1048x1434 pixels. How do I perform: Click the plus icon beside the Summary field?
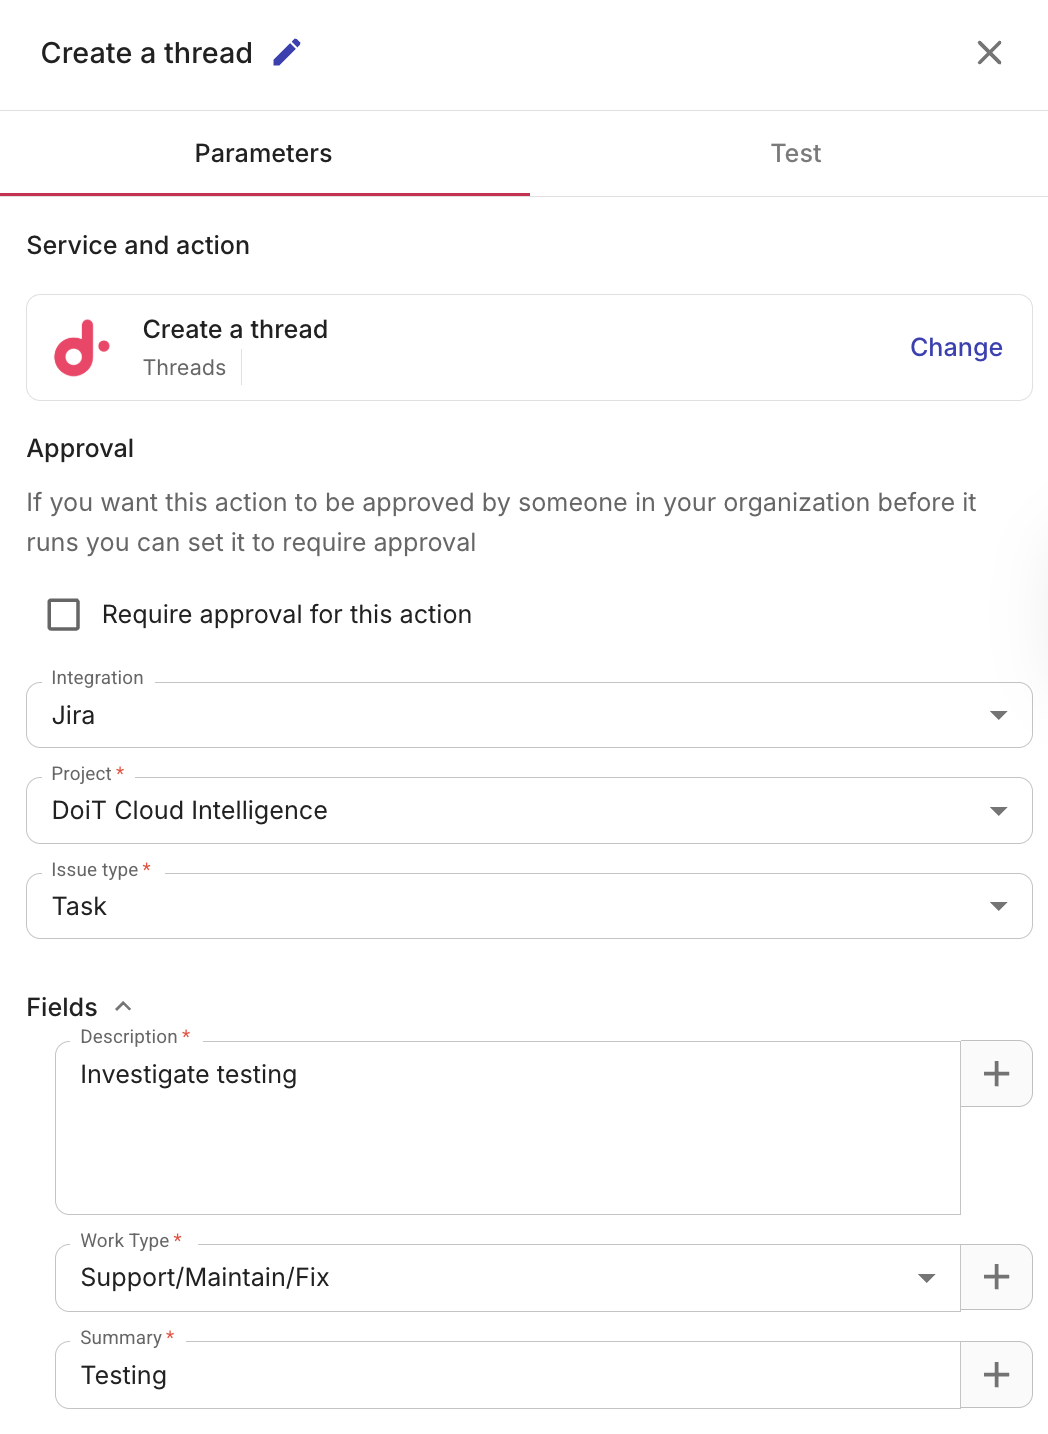(996, 1374)
